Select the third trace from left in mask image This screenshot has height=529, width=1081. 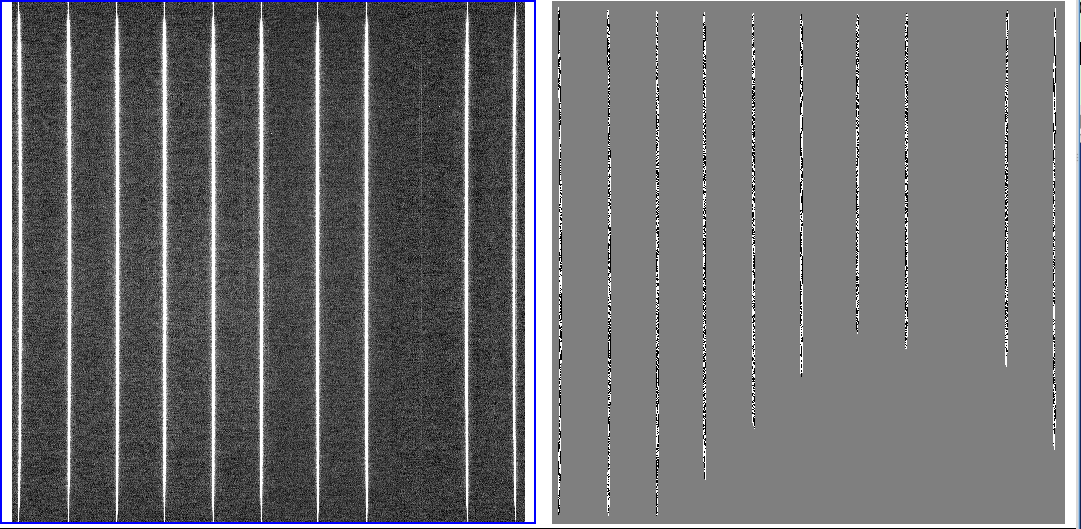pyautogui.click(x=657, y=260)
